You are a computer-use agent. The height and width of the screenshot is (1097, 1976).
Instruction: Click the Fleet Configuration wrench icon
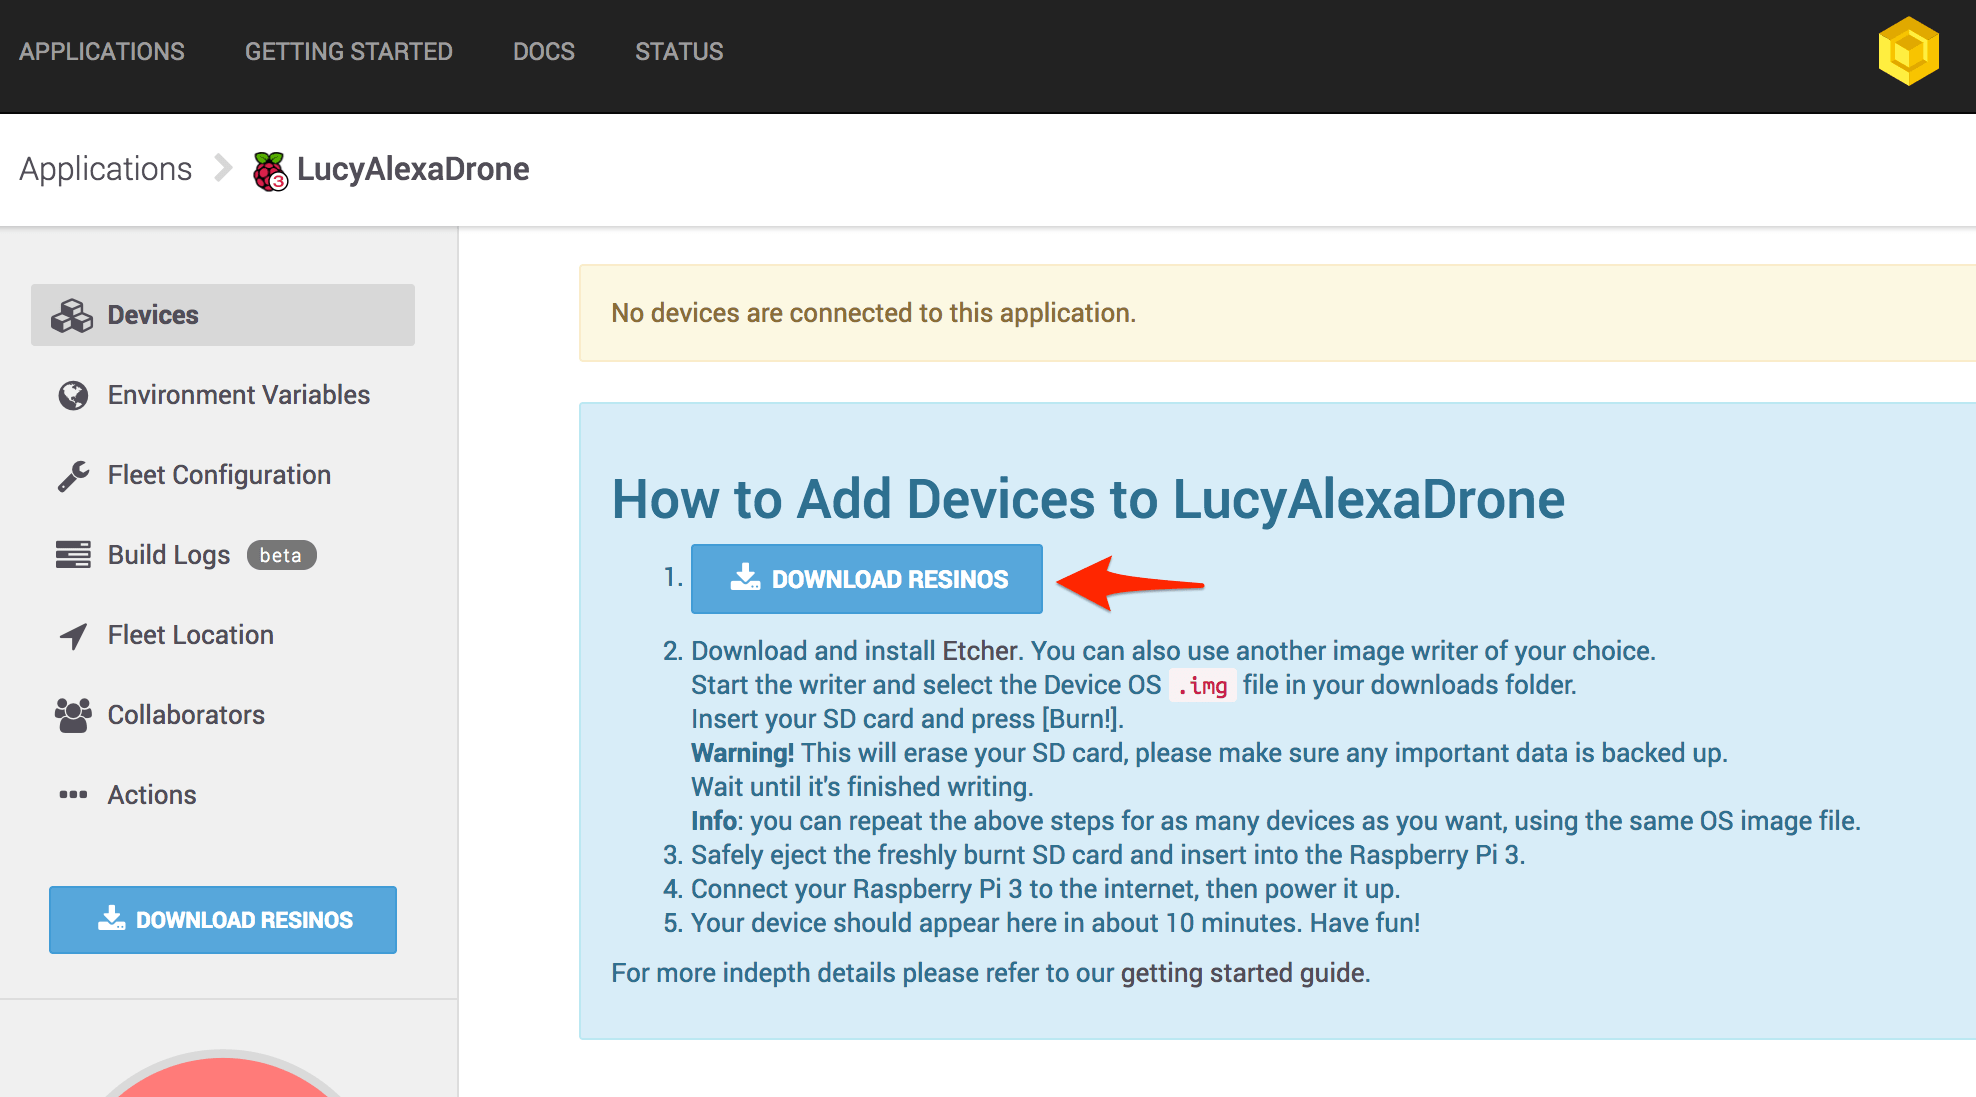coord(73,476)
